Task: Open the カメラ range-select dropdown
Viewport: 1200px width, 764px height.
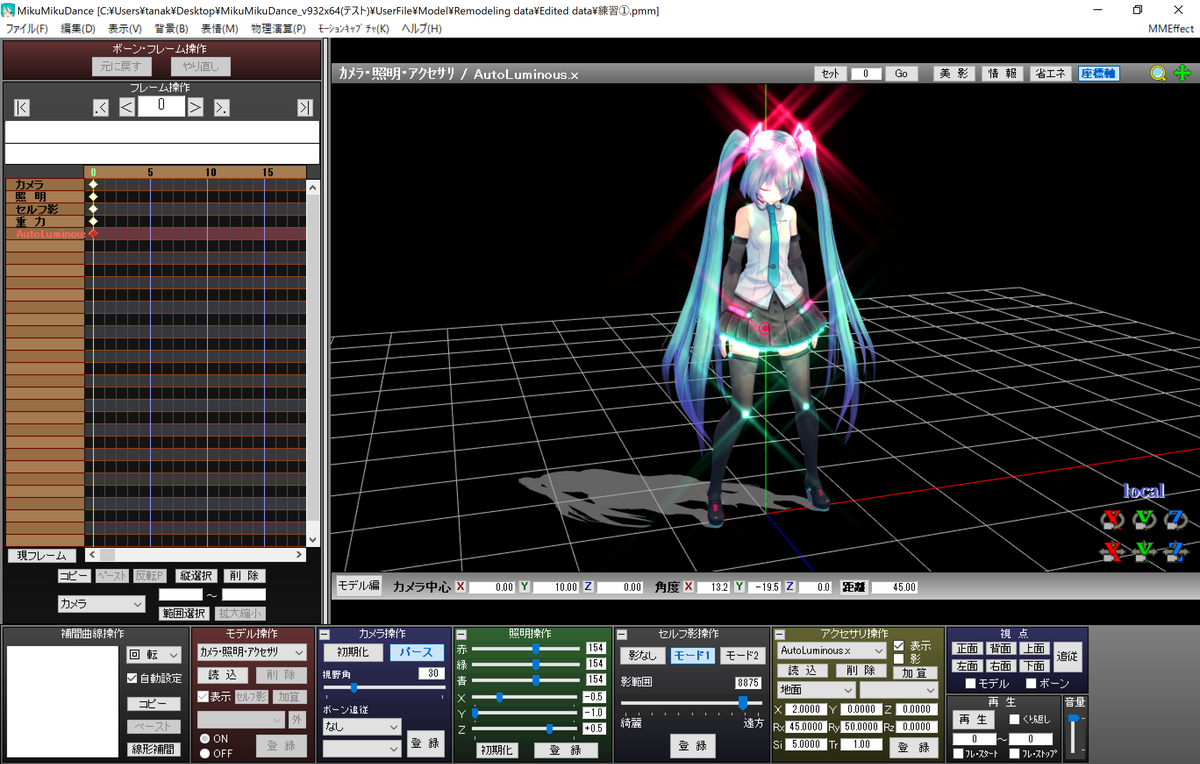Action: [x=102, y=604]
